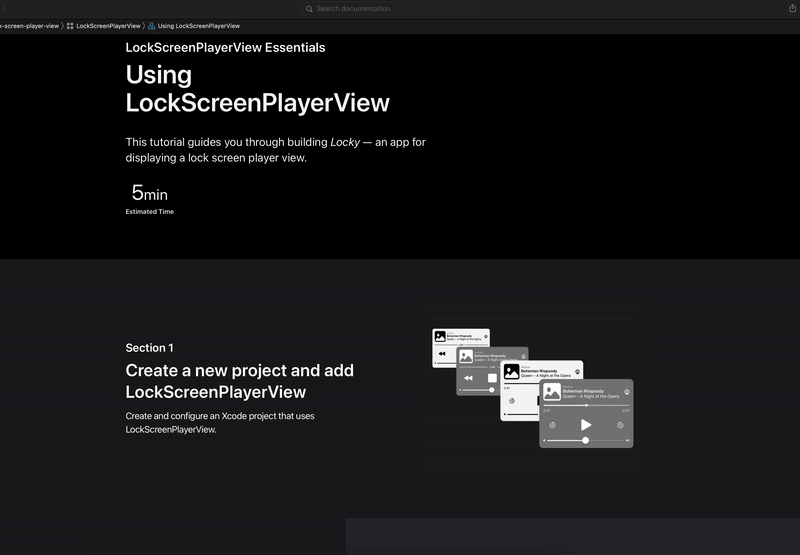800x555 pixels.
Task: Open the screen-player-view breadcrumb
Action: click(x=30, y=26)
